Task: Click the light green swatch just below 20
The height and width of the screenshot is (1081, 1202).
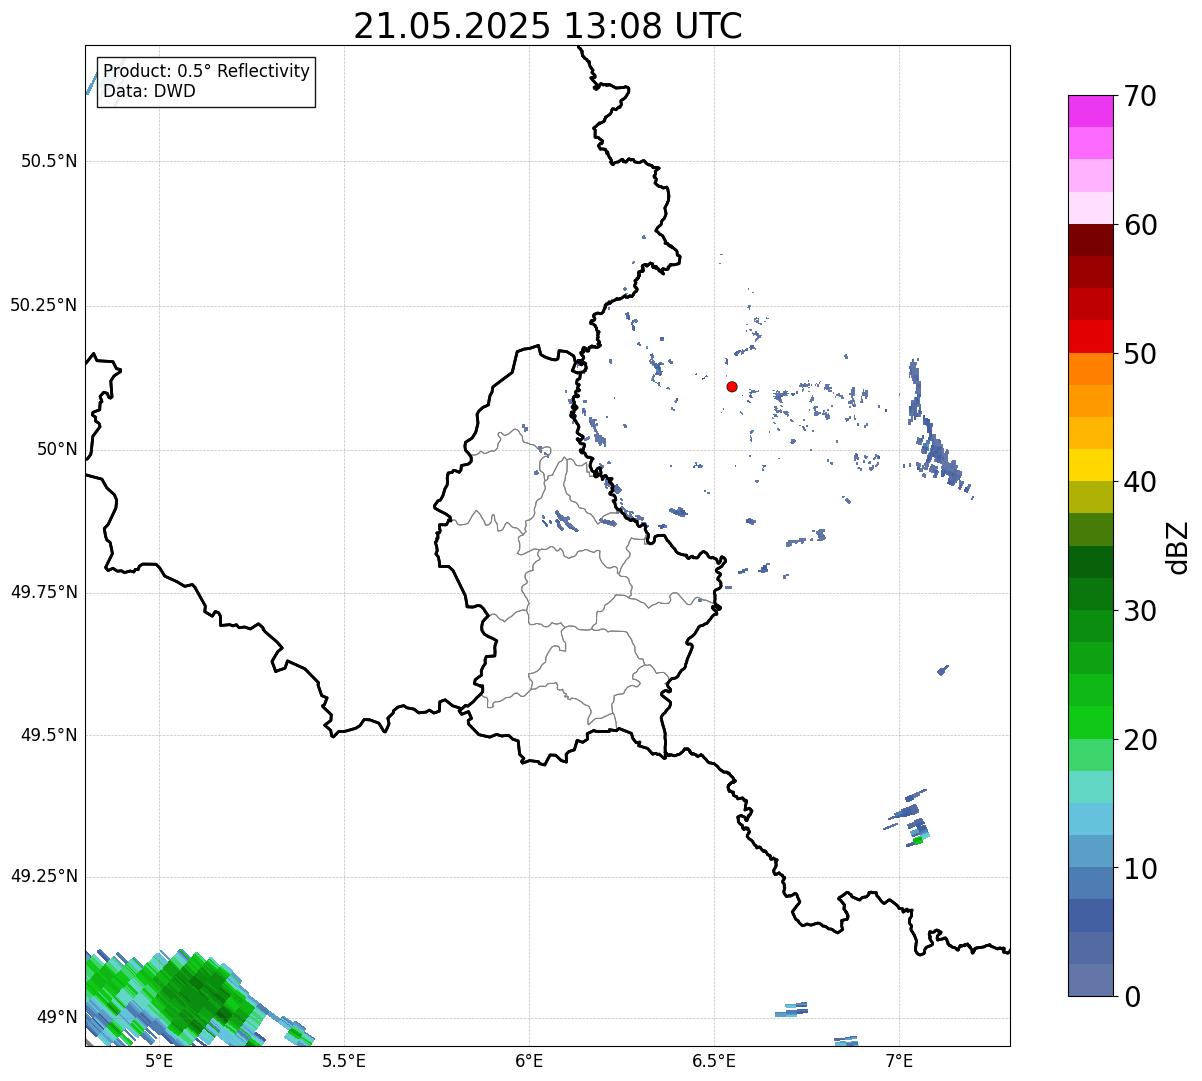Action: [1090, 755]
